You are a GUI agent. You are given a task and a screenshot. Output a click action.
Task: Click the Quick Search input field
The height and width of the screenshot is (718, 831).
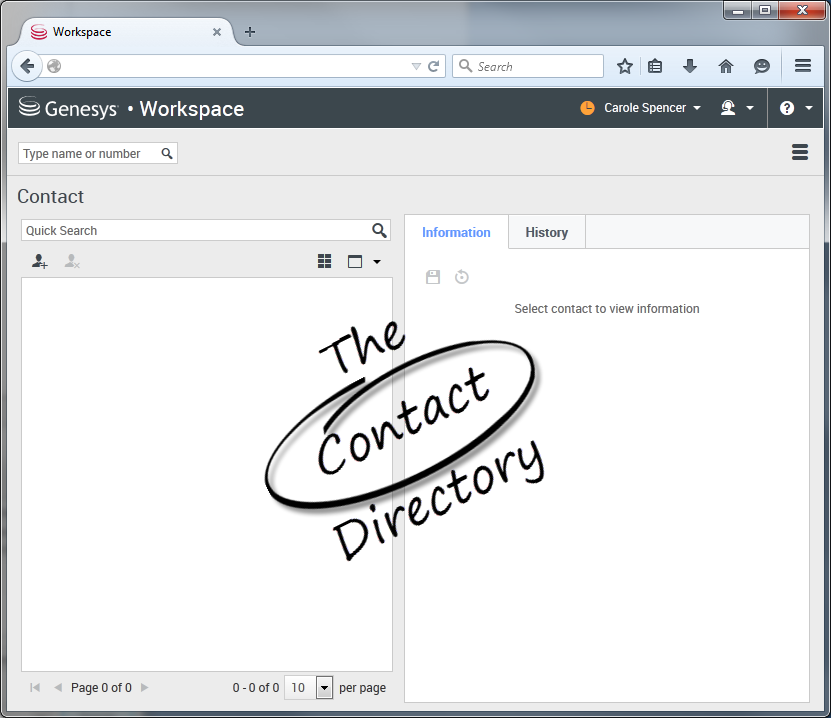pyautogui.click(x=195, y=230)
